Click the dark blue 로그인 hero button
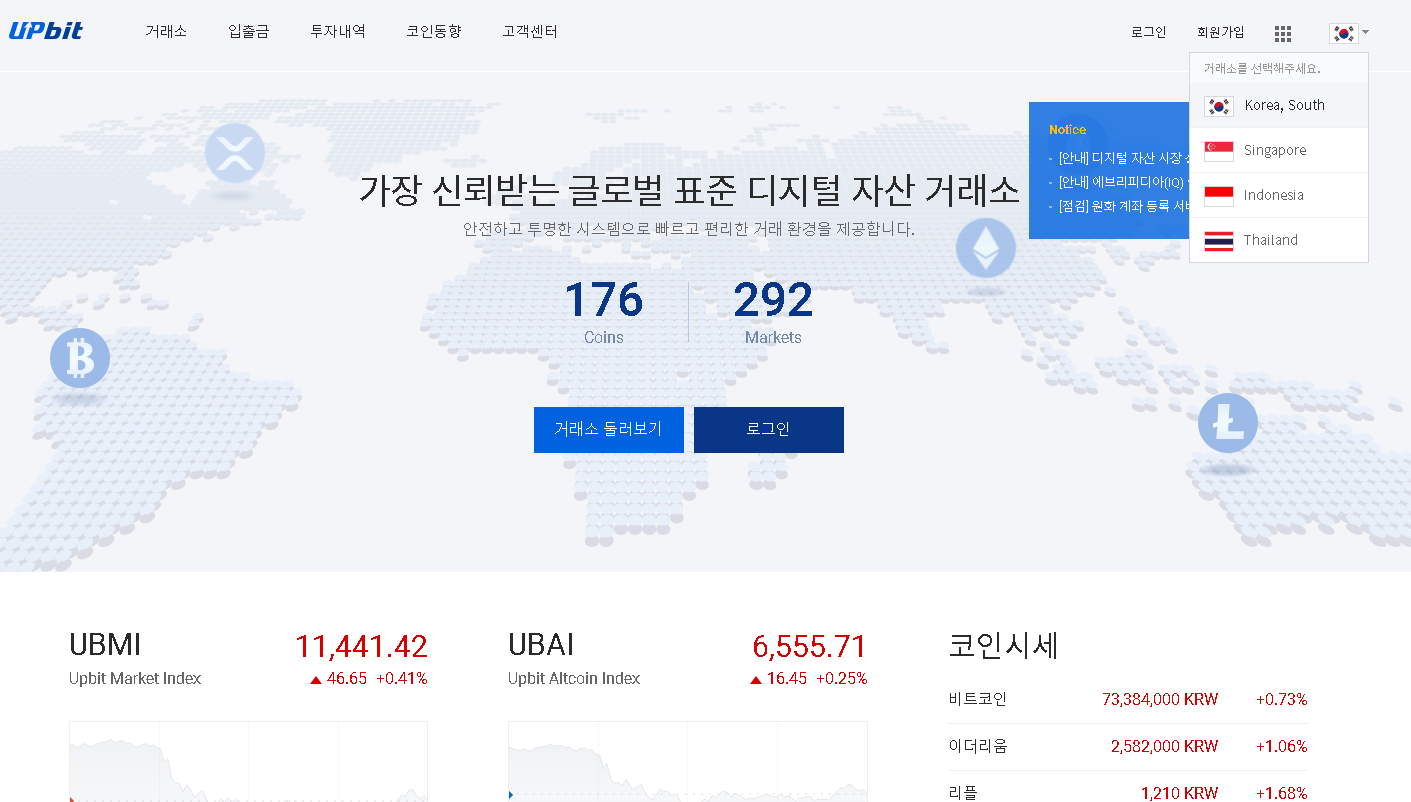 (769, 430)
